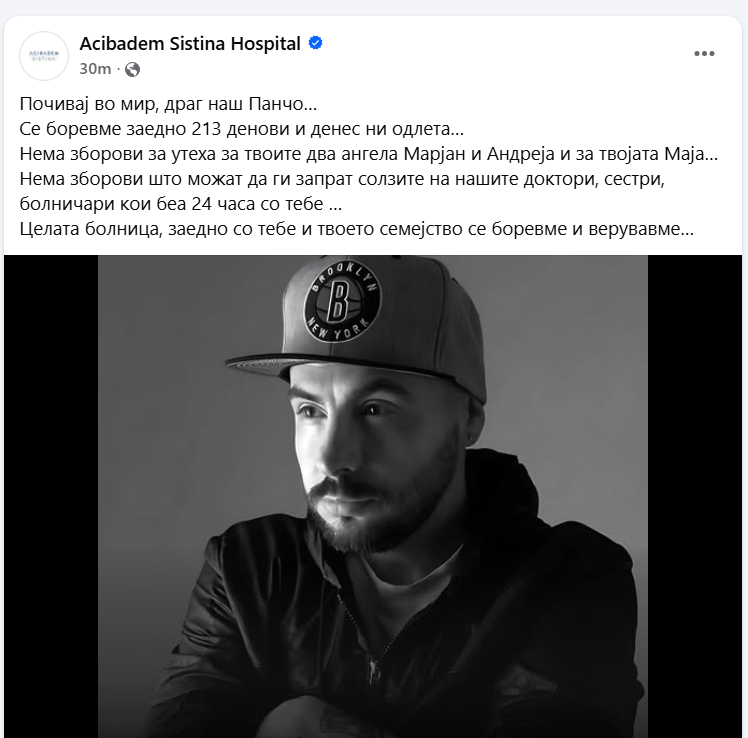Open the three-dot post options menu
Image resolution: width=748 pixels, height=738 pixels.
click(704, 53)
